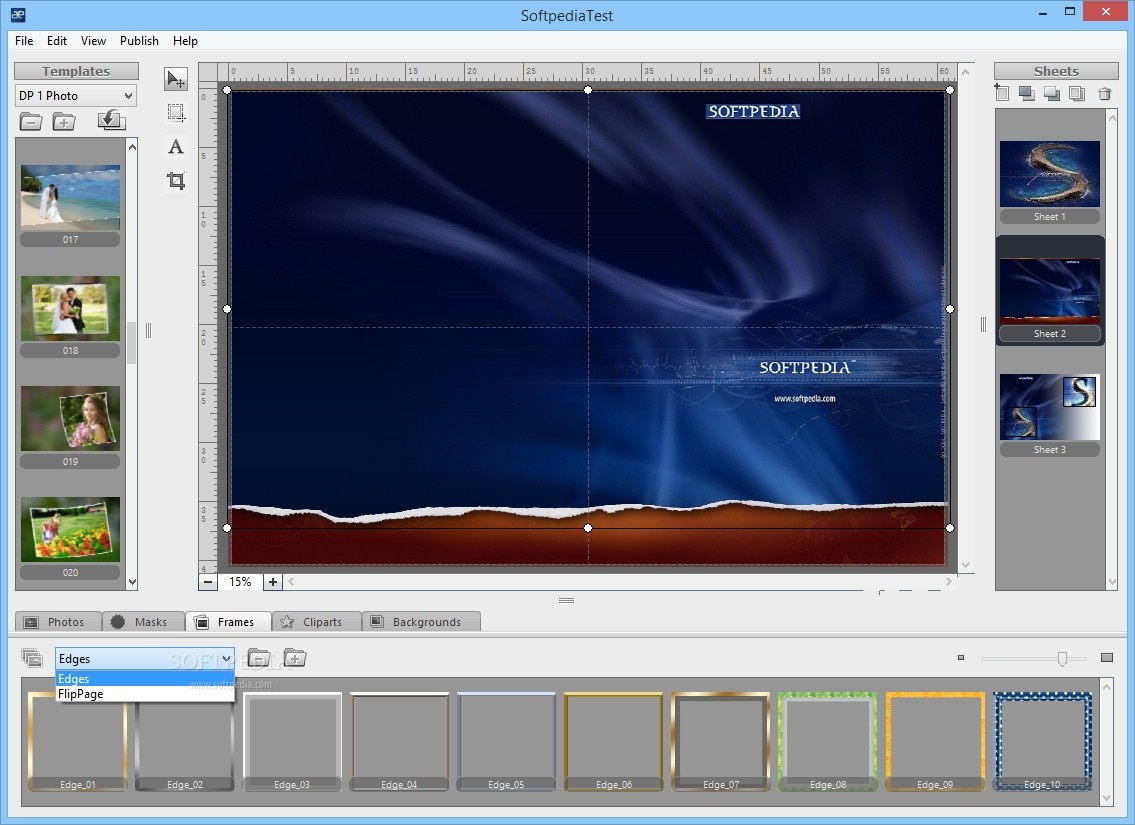Remove template folder with minus folder icon
1135x825 pixels.
(30, 122)
